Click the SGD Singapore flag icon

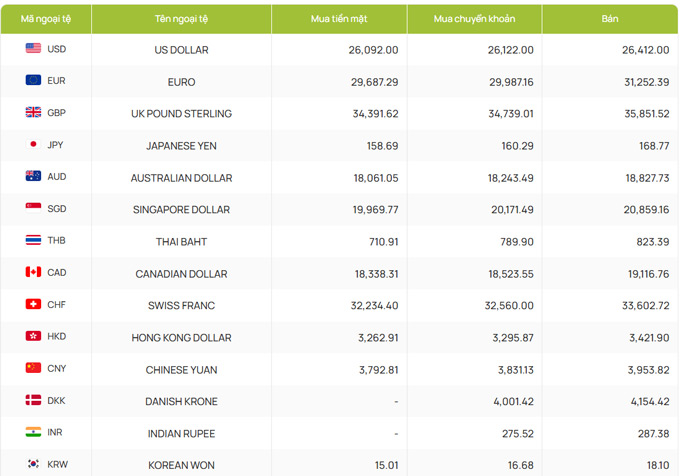pyautogui.click(x=33, y=208)
